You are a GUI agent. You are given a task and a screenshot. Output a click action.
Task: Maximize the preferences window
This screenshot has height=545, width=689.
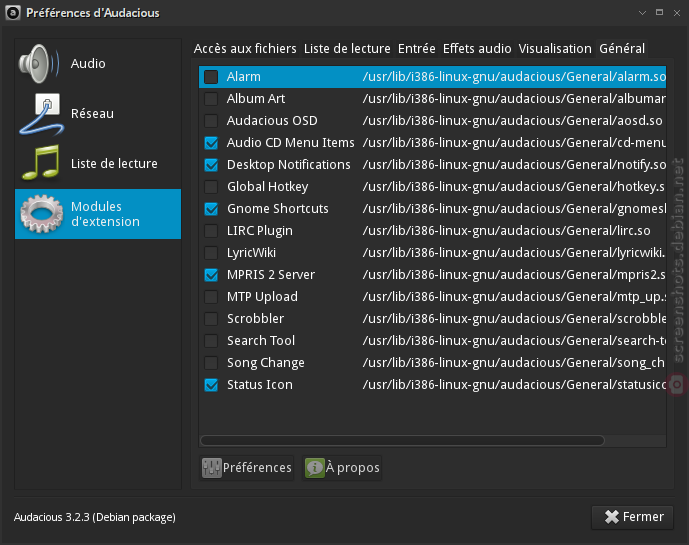click(659, 13)
